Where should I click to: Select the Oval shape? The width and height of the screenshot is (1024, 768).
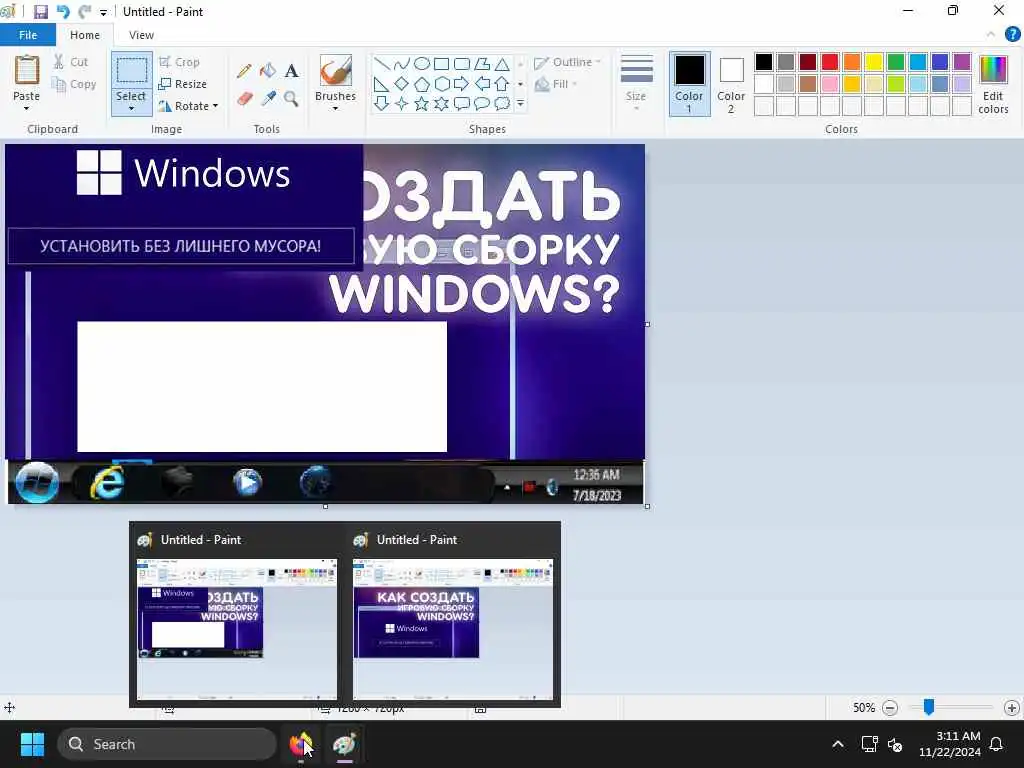(x=422, y=64)
